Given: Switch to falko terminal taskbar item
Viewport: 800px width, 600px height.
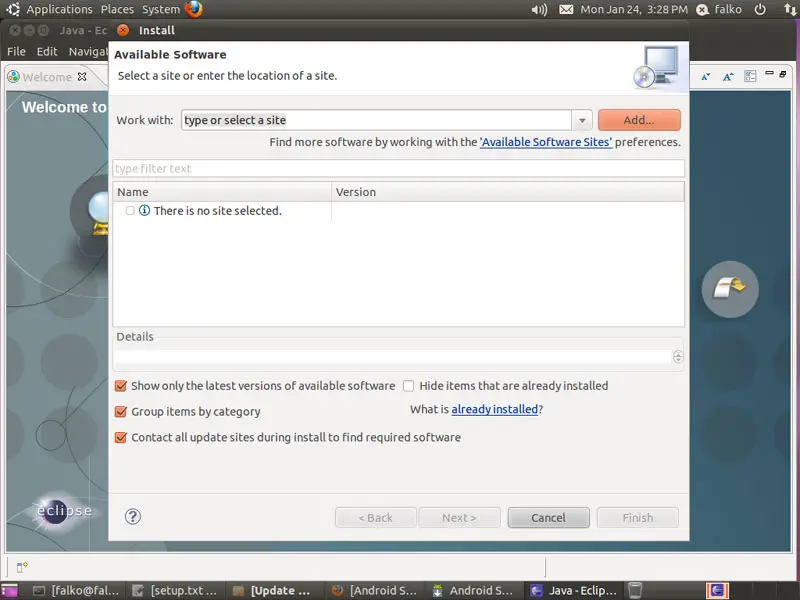Looking at the screenshot, I should (x=76, y=590).
